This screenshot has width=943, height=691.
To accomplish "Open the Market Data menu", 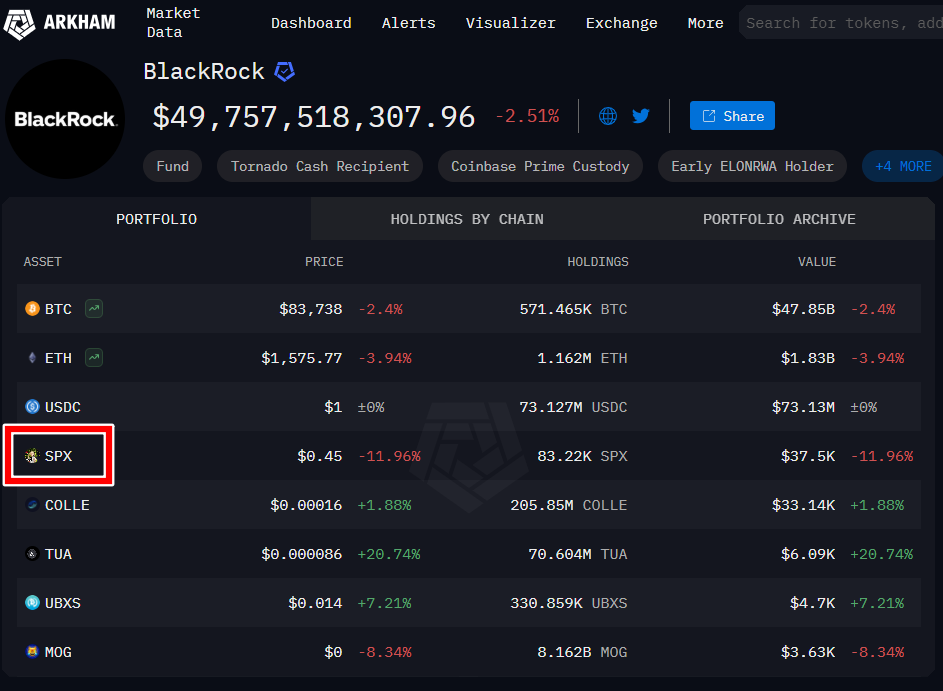I will tap(173, 23).
